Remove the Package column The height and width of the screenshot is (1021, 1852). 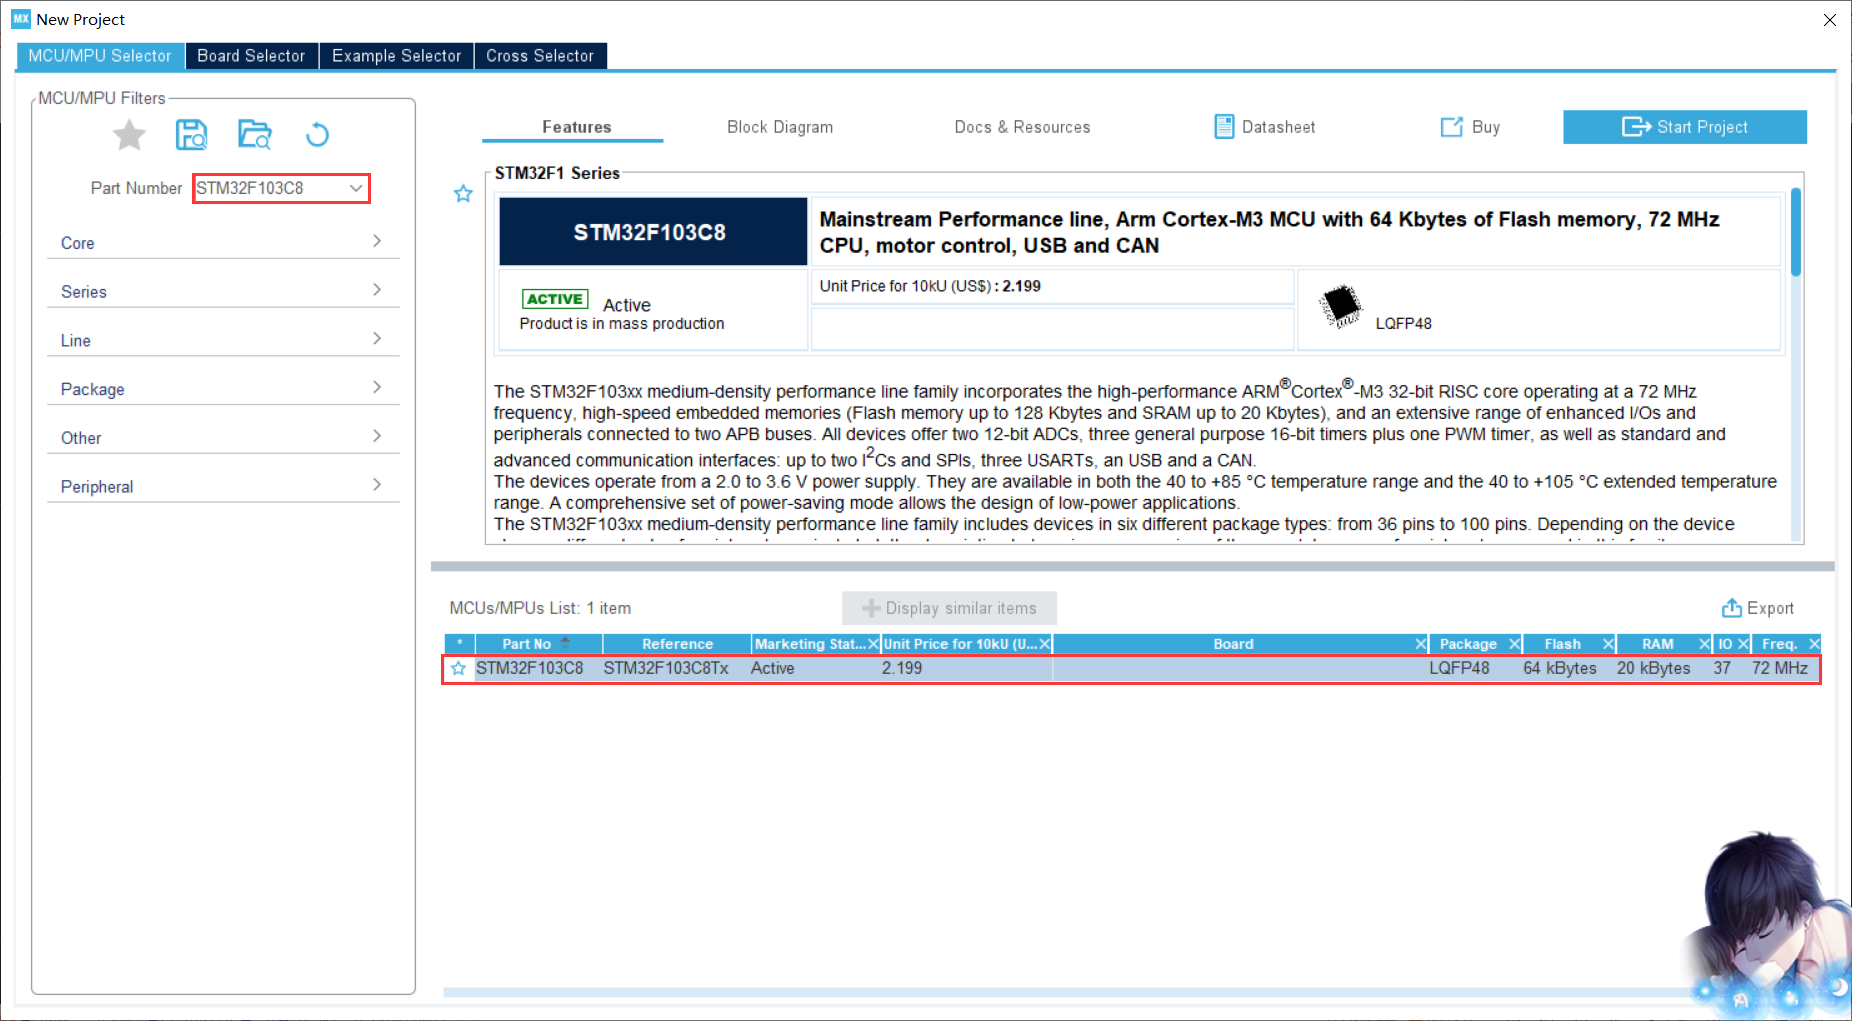coord(1515,644)
